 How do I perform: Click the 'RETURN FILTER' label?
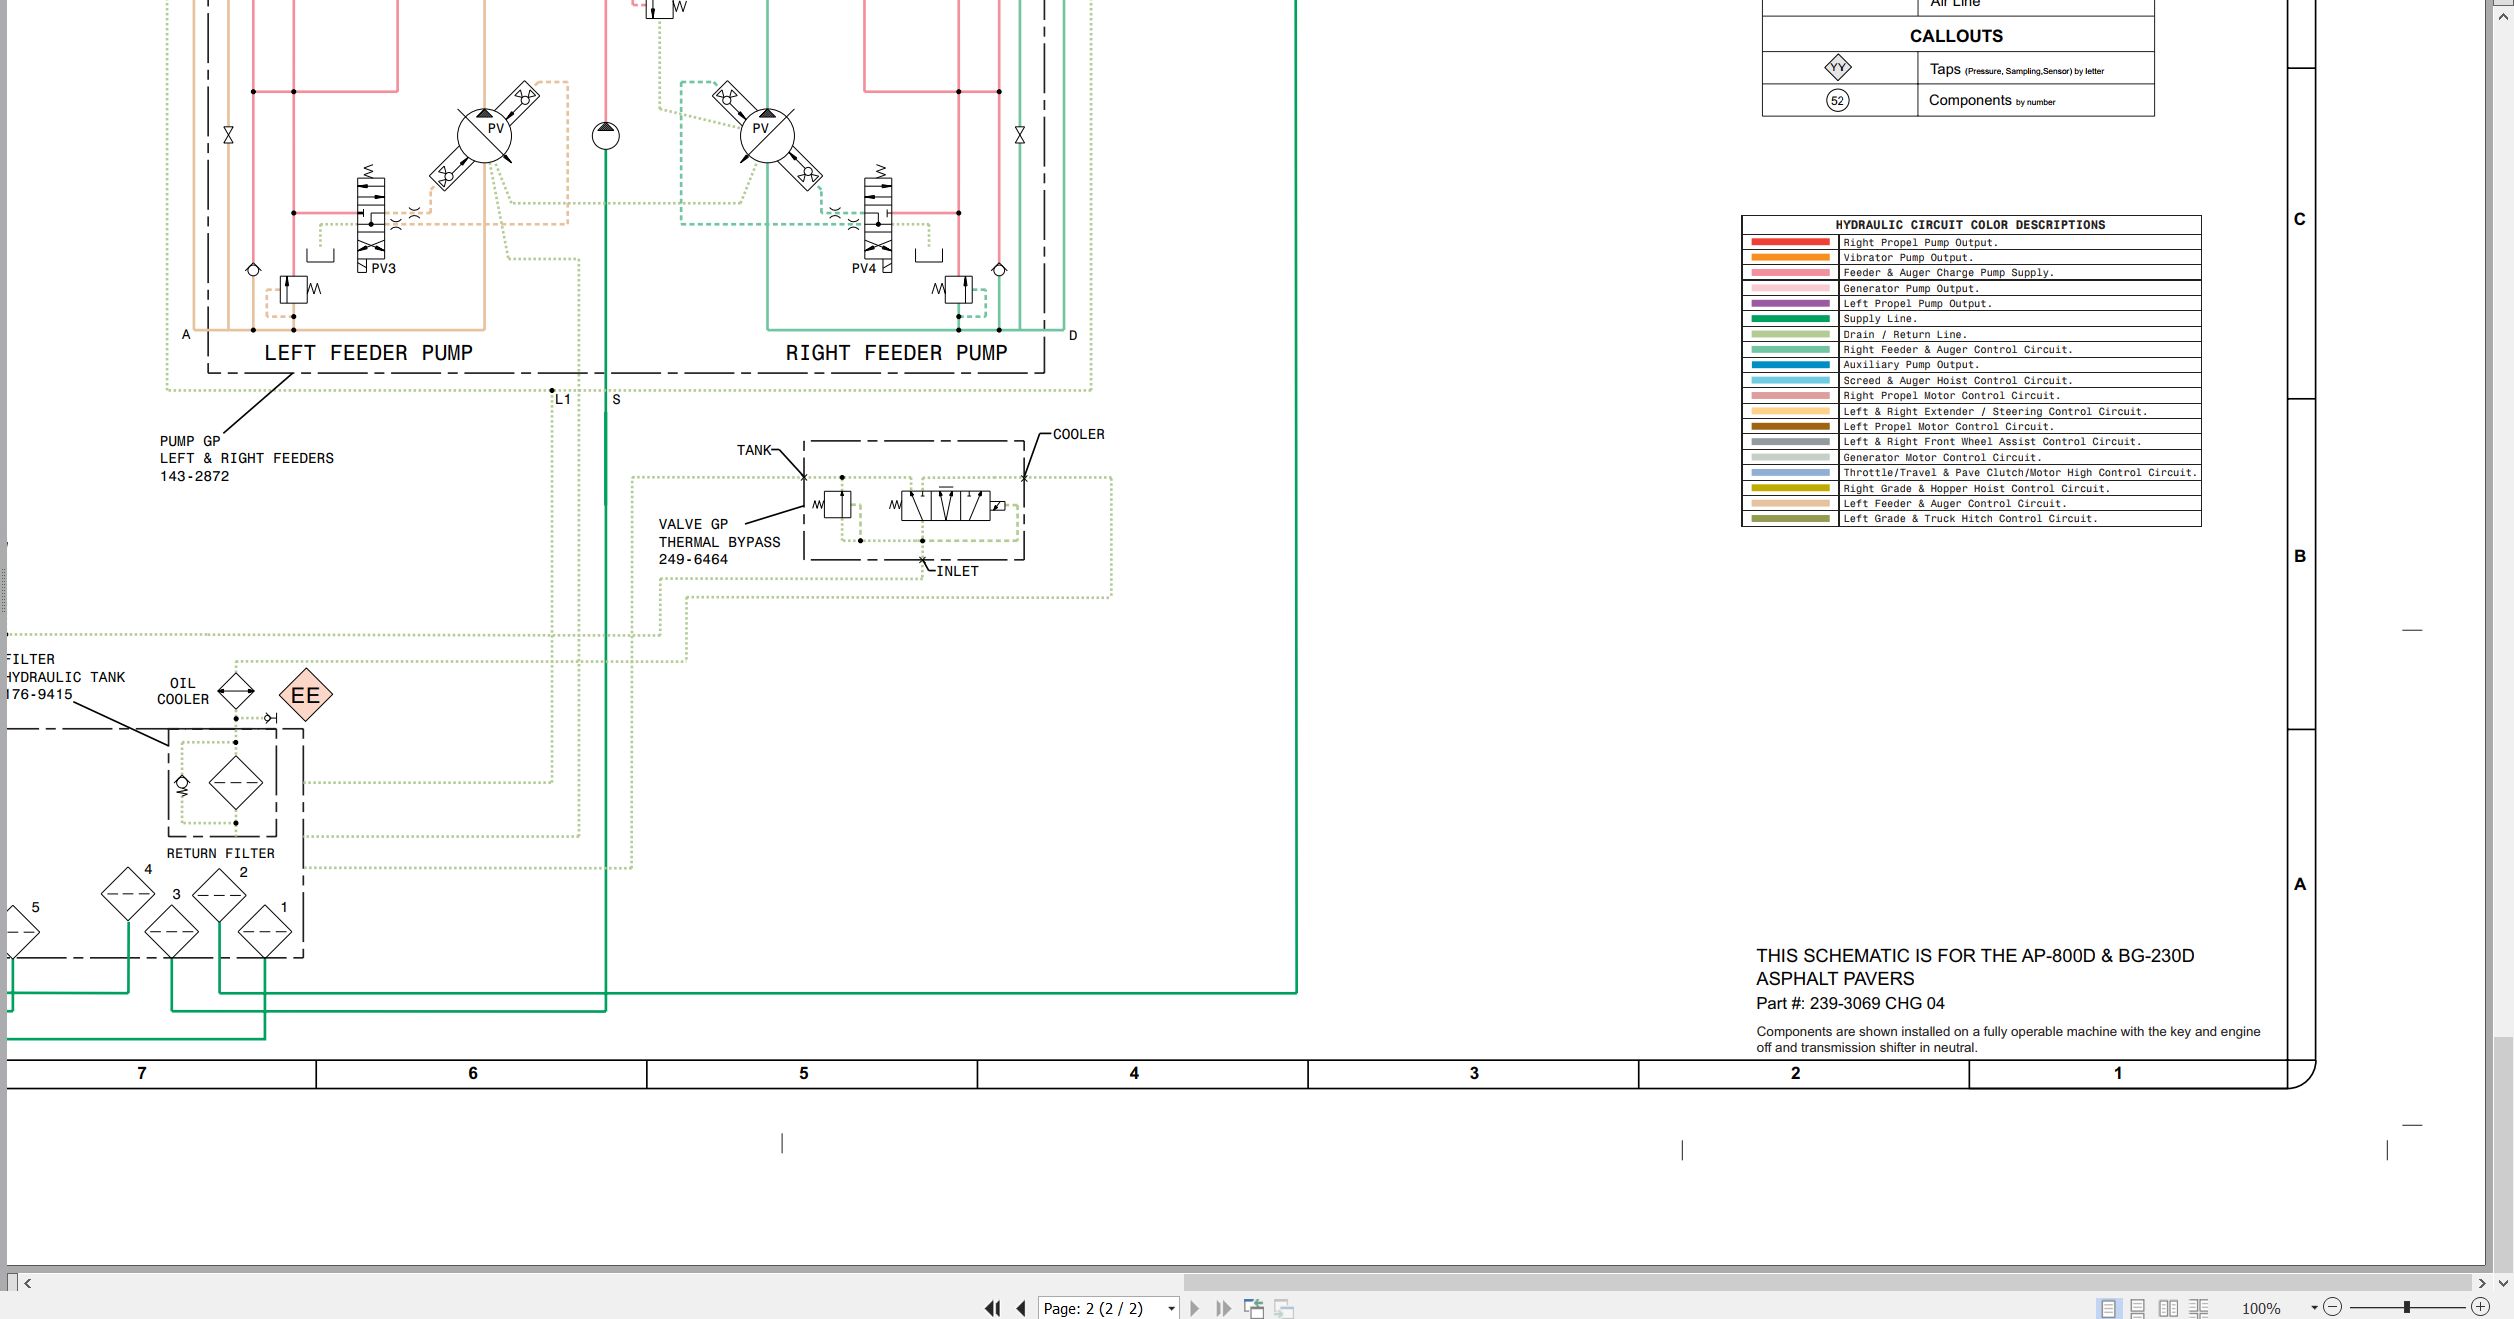pos(220,853)
